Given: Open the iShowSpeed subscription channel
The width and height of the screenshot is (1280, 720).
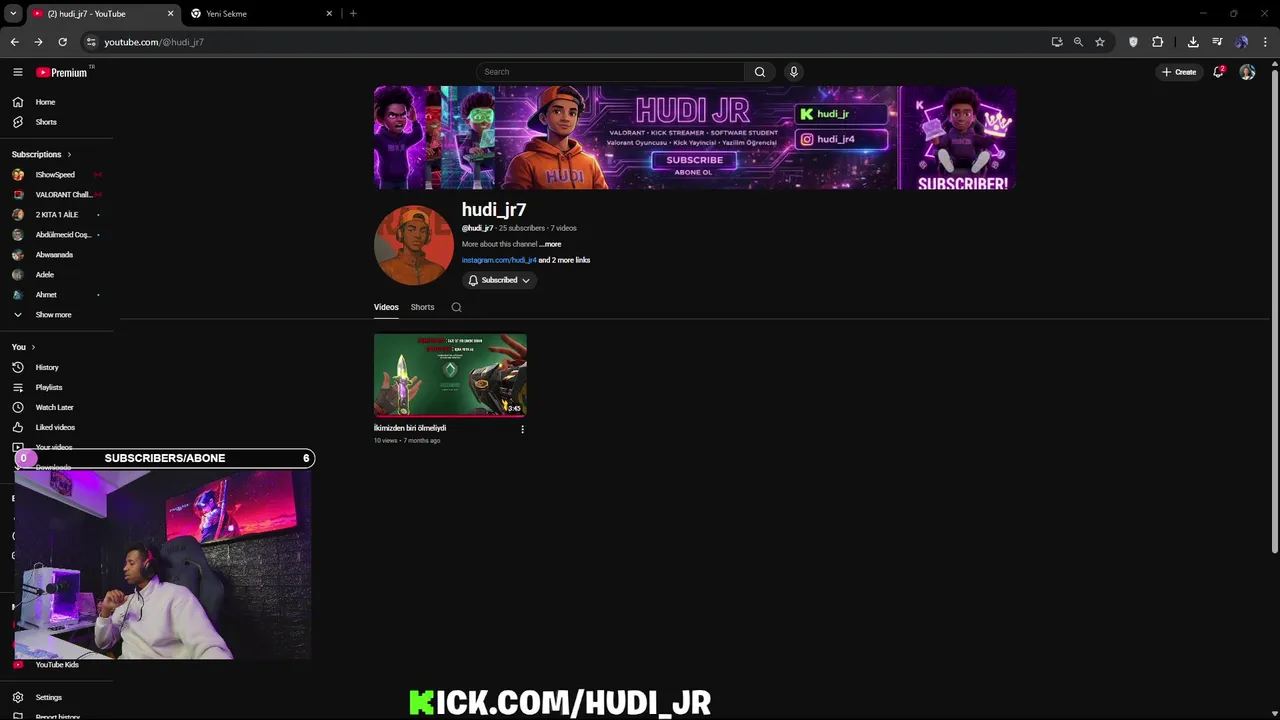Looking at the screenshot, I should pos(56,175).
